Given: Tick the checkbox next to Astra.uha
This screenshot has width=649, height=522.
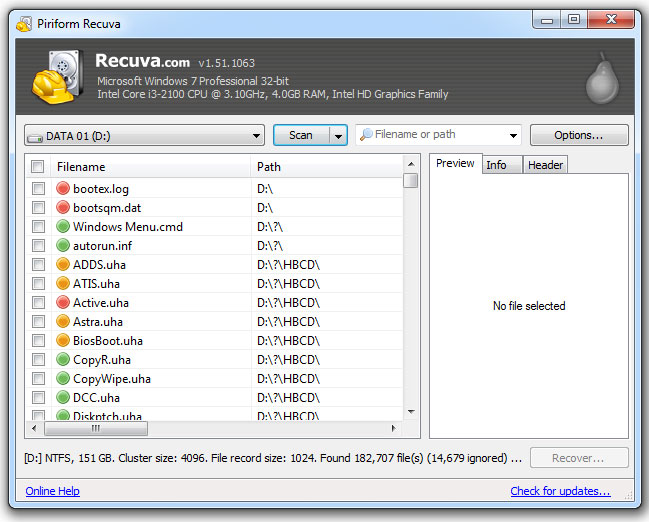Looking at the screenshot, I should tap(38, 322).
